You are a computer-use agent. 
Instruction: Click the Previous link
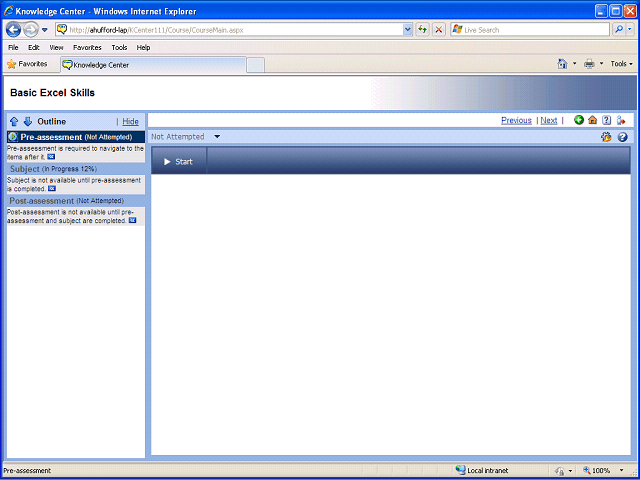tap(516, 120)
